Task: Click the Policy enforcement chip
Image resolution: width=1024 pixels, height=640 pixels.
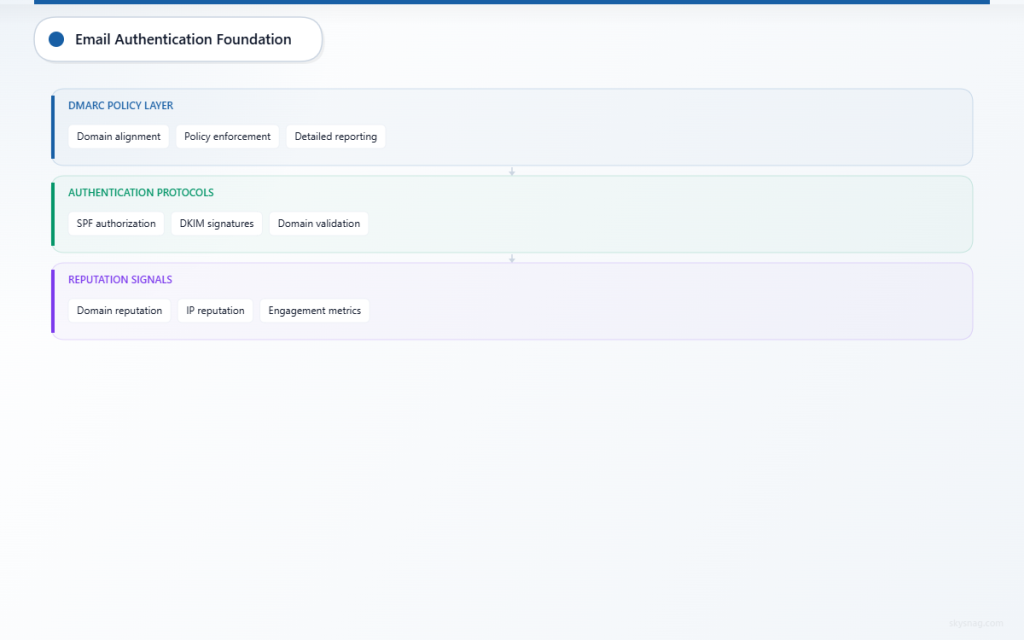Action: tap(227, 136)
